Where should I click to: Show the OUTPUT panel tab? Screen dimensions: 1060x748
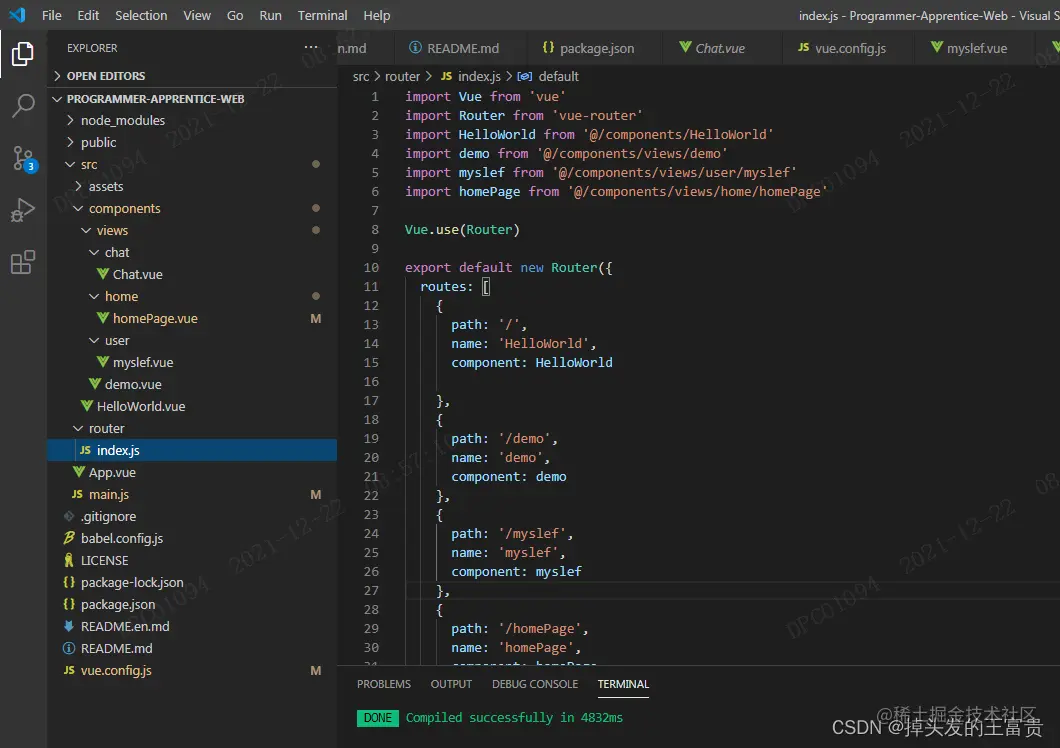(x=451, y=684)
